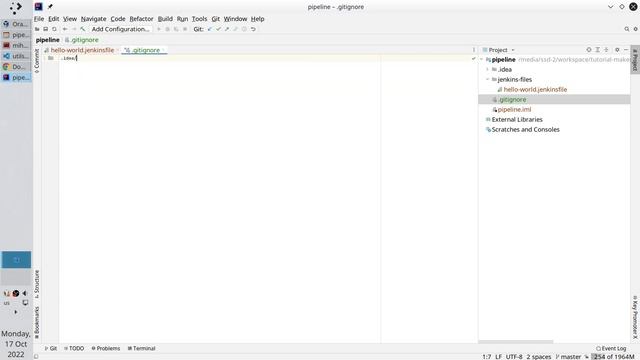640x360 pixels.
Task: Select pipeline.iml in Project tree
Action: coord(514,109)
